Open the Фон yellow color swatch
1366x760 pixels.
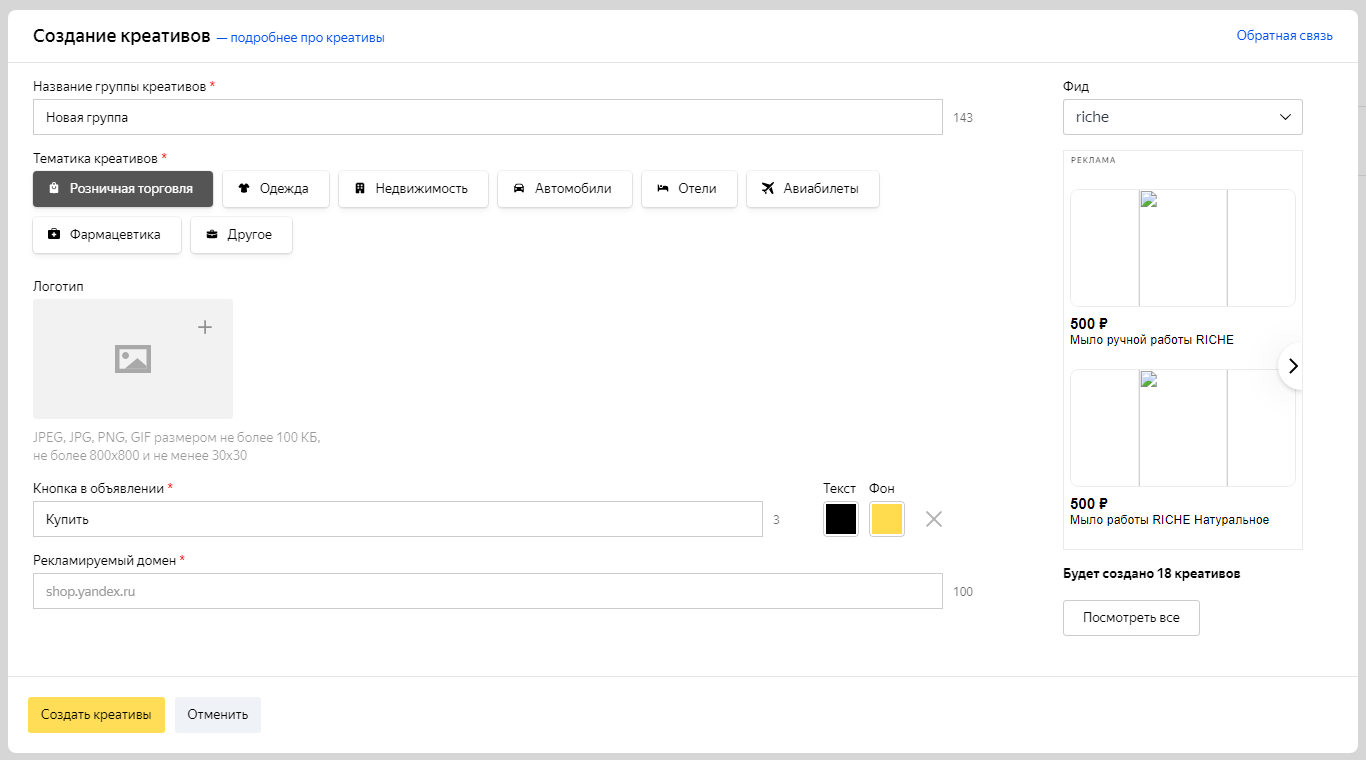[x=887, y=519]
